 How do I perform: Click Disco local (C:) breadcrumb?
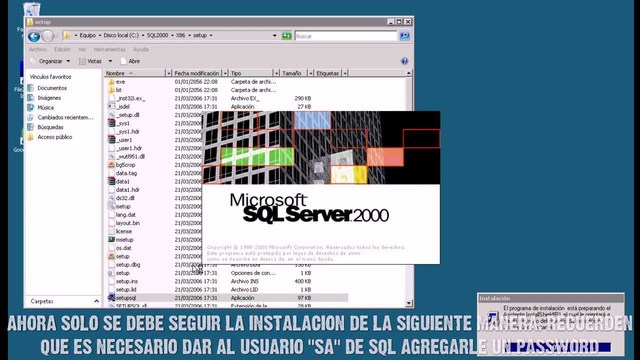point(121,36)
